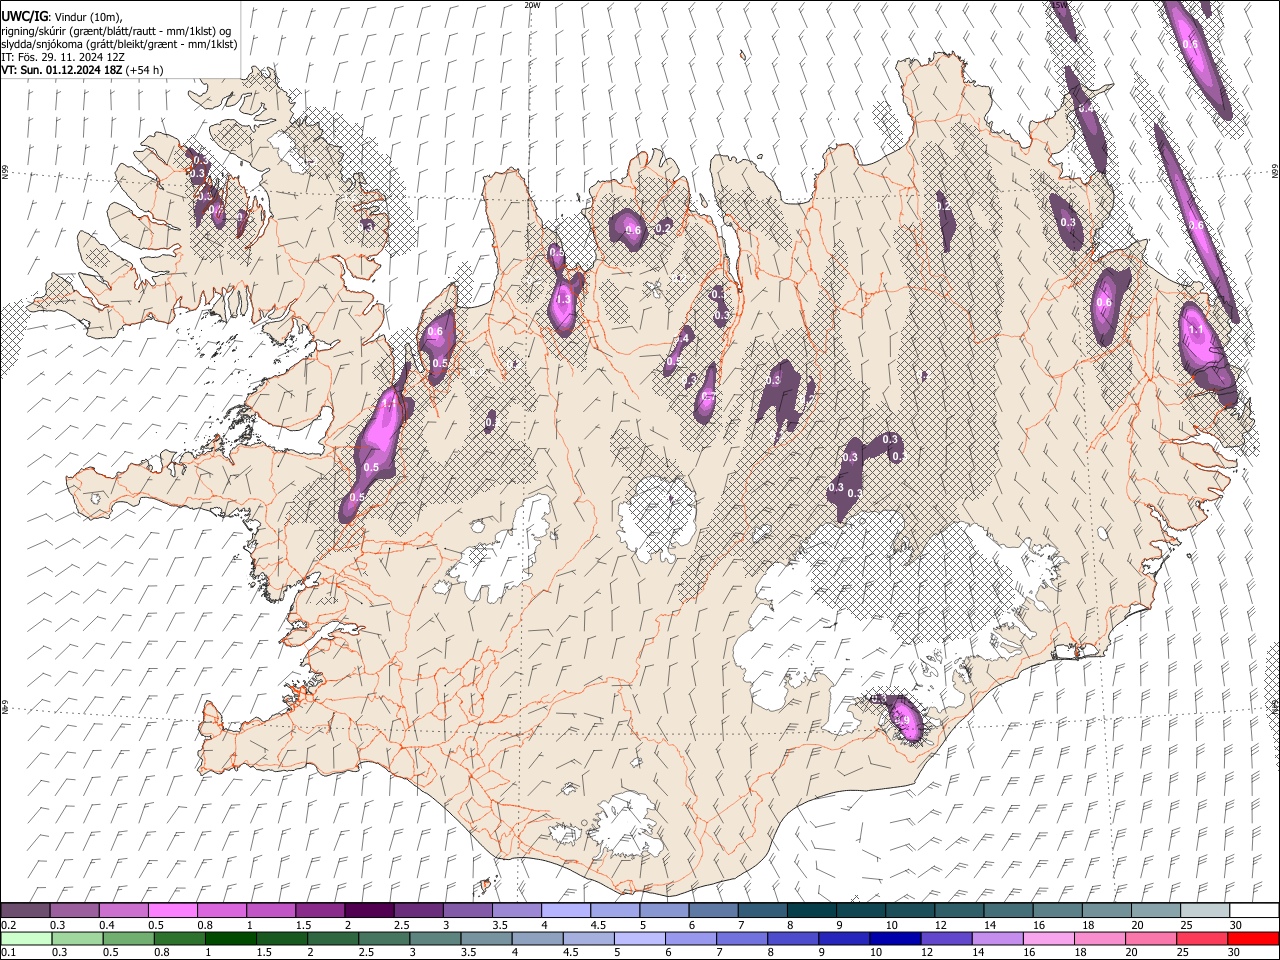Image resolution: width=1280 pixels, height=960 pixels.
Task: Click the '30' value in the upper legend
Action: point(1236,925)
